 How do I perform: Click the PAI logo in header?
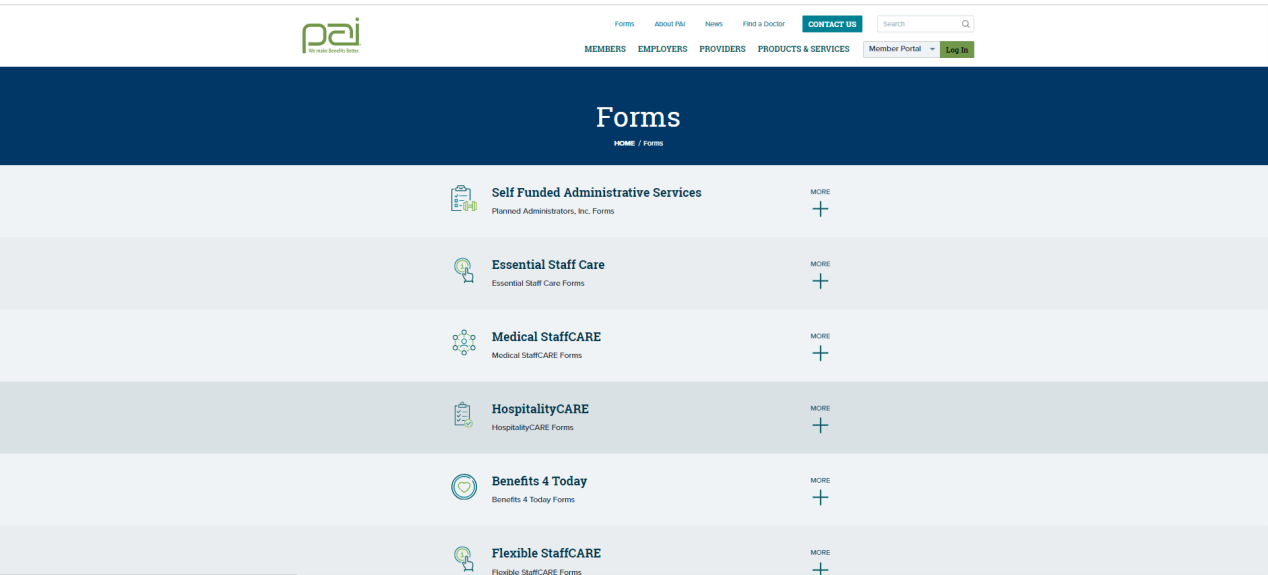pos(330,35)
